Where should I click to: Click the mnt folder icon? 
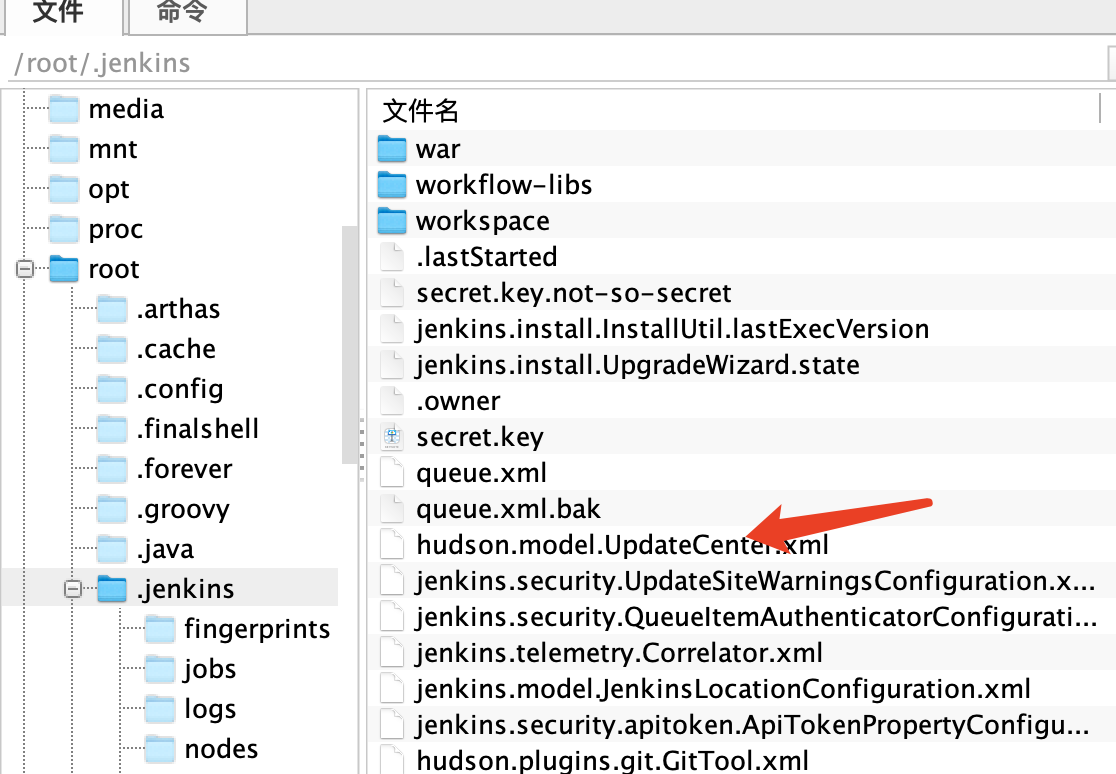tap(64, 149)
